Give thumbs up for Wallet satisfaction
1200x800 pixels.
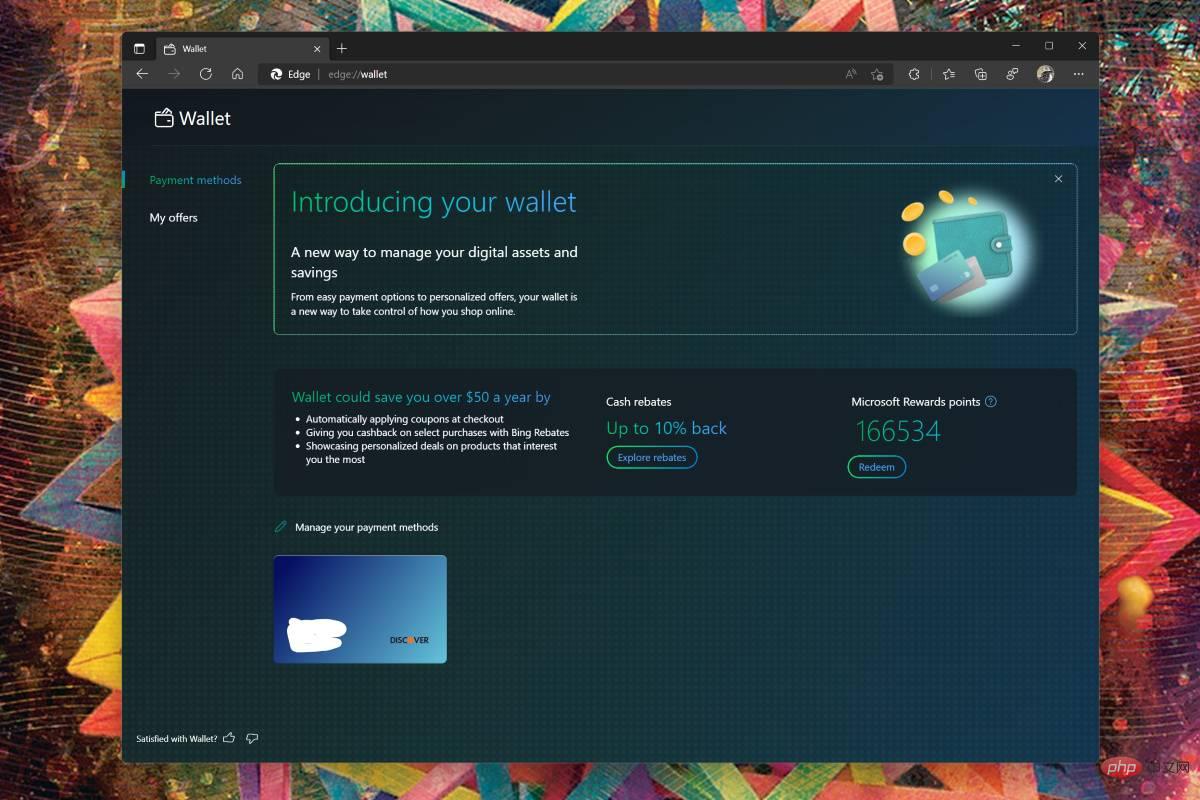[x=229, y=738]
